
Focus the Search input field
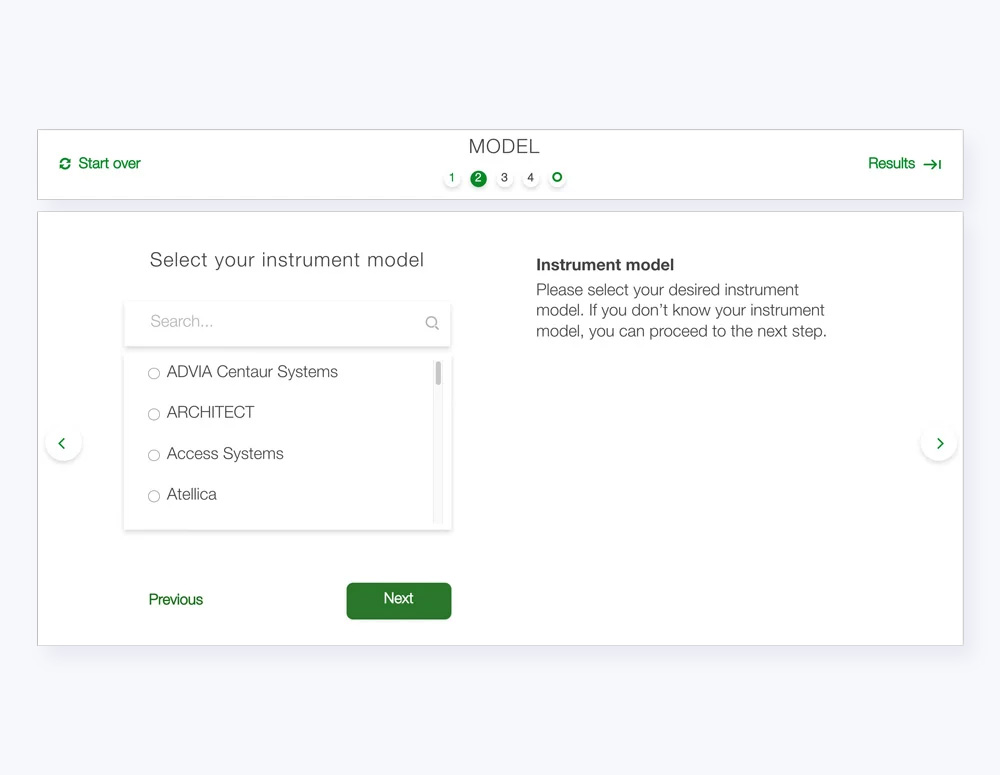click(x=287, y=323)
